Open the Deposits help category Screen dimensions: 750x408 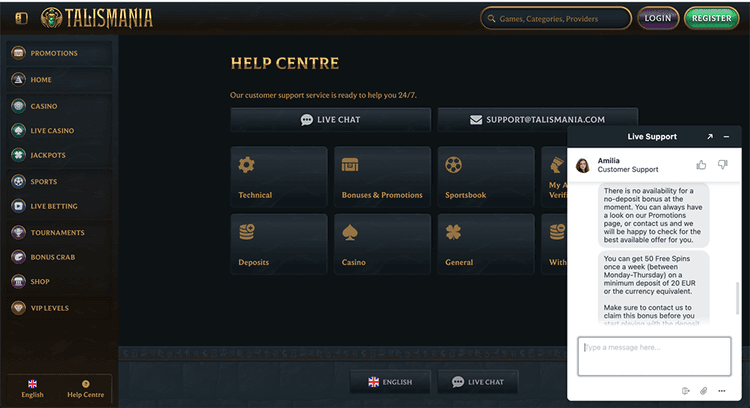pyautogui.click(x=279, y=244)
